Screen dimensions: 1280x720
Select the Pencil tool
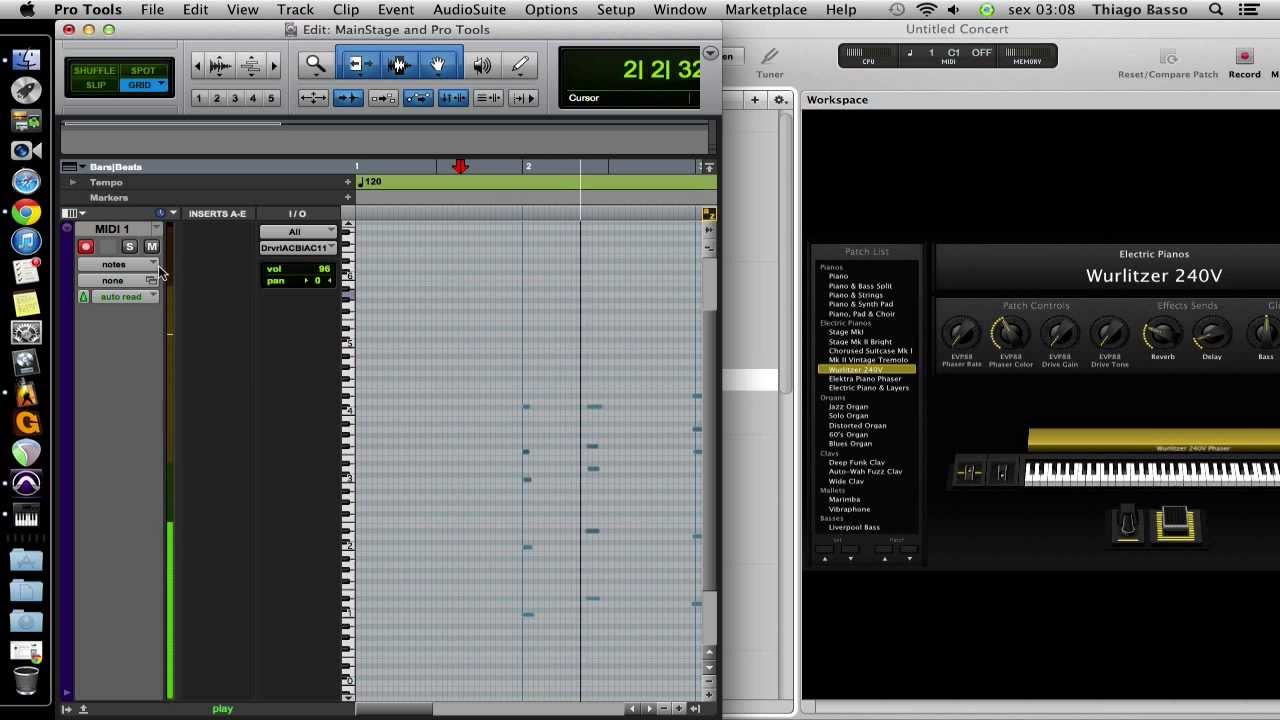click(520, 65)
